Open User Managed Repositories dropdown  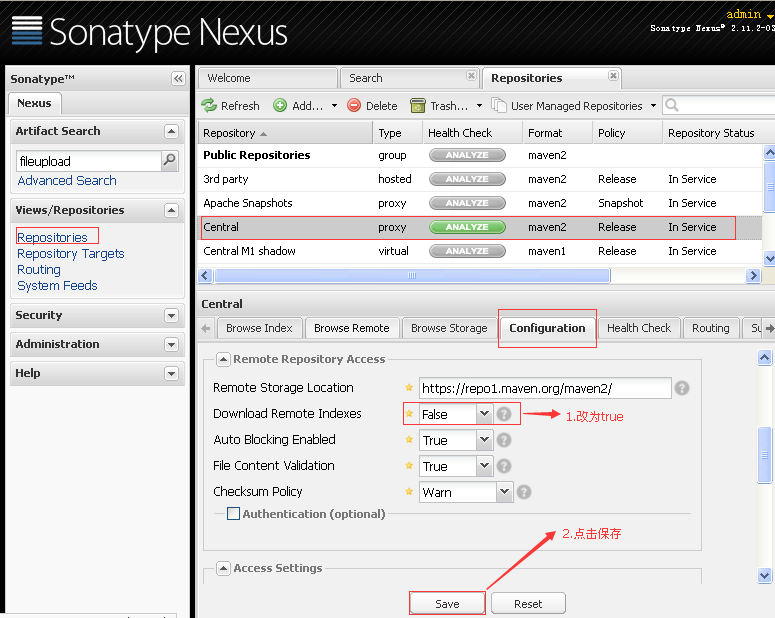point(574,106)
